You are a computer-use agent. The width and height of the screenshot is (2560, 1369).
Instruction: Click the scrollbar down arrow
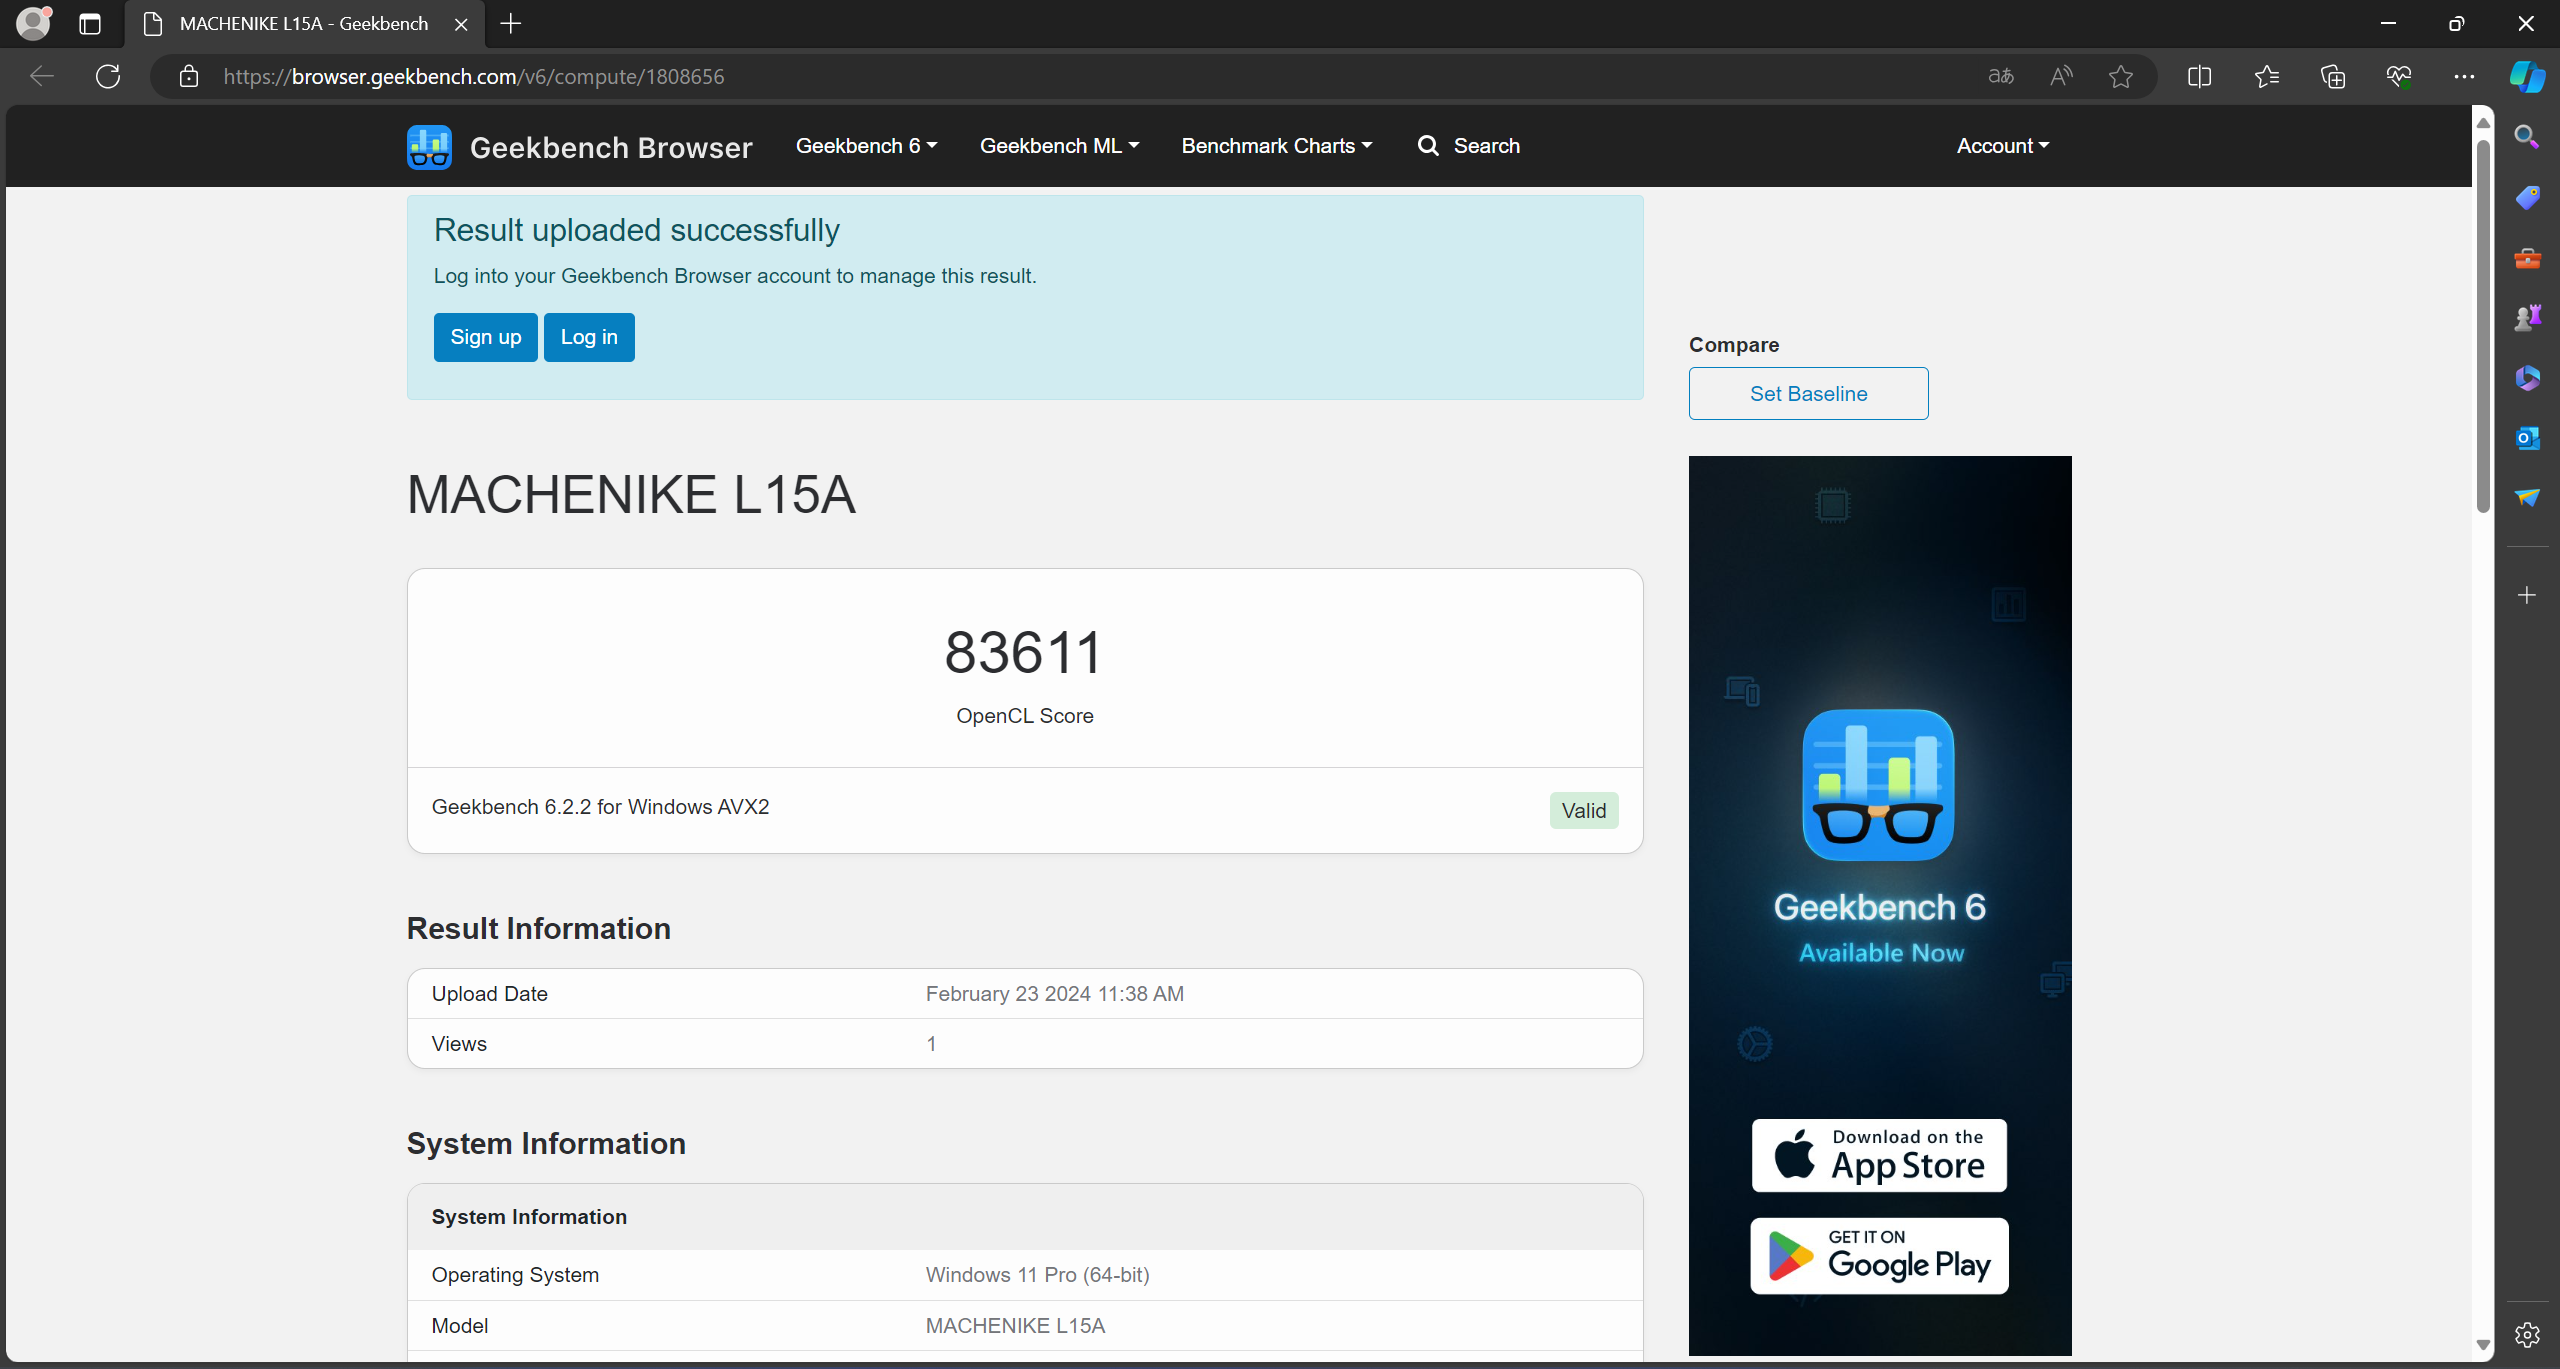pos(2483,1345)
